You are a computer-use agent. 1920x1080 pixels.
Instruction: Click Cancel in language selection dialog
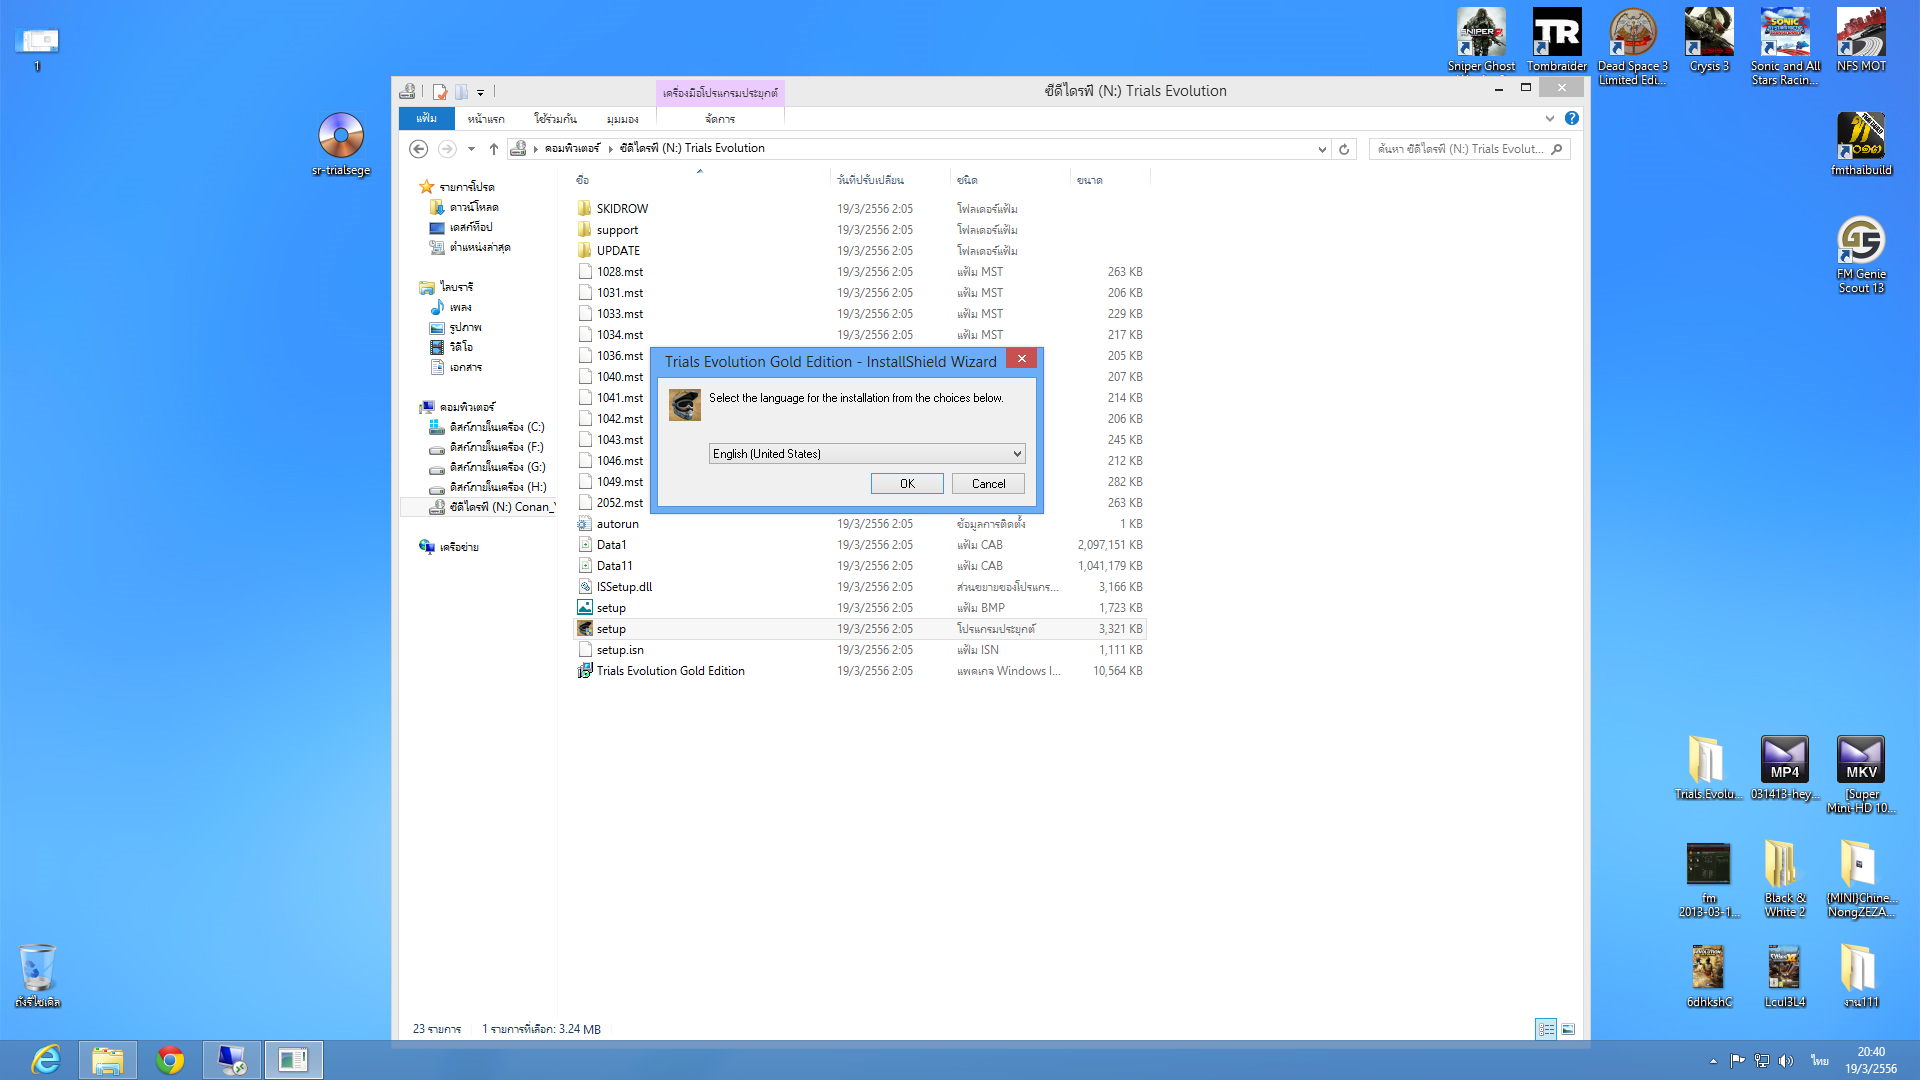click(x=988, y=484)
